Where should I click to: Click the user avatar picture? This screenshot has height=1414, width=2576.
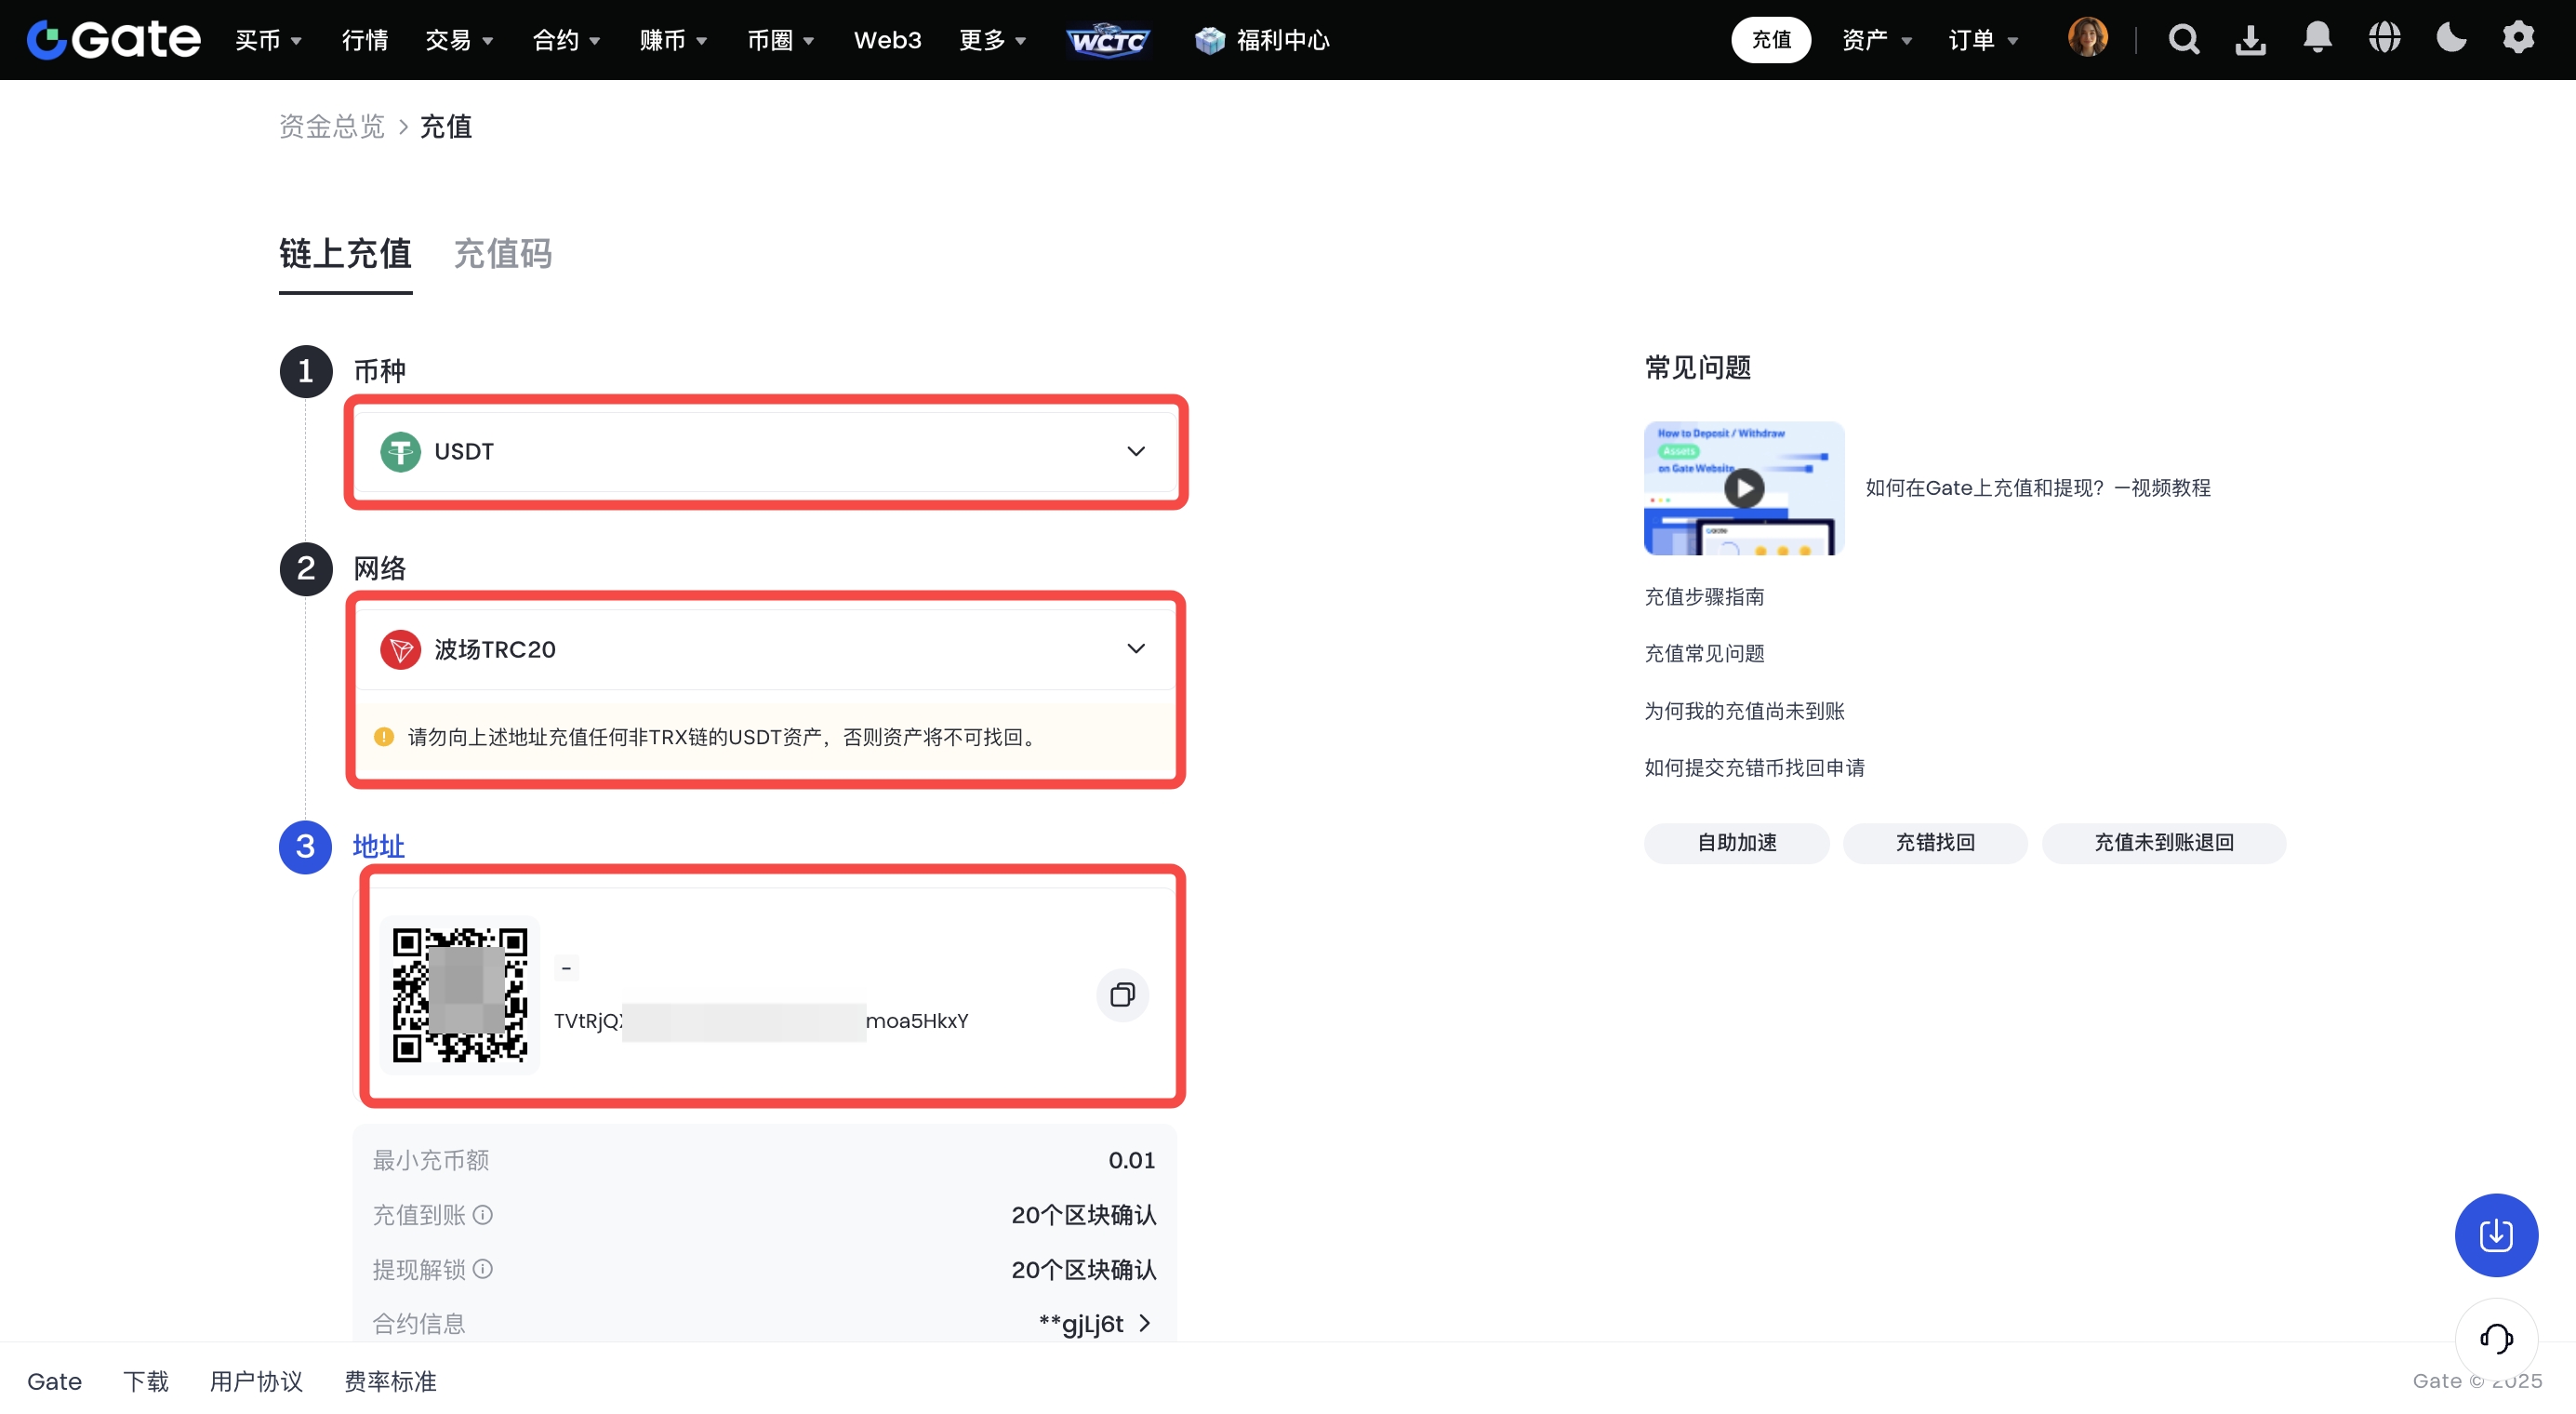tap(2087, 38)
